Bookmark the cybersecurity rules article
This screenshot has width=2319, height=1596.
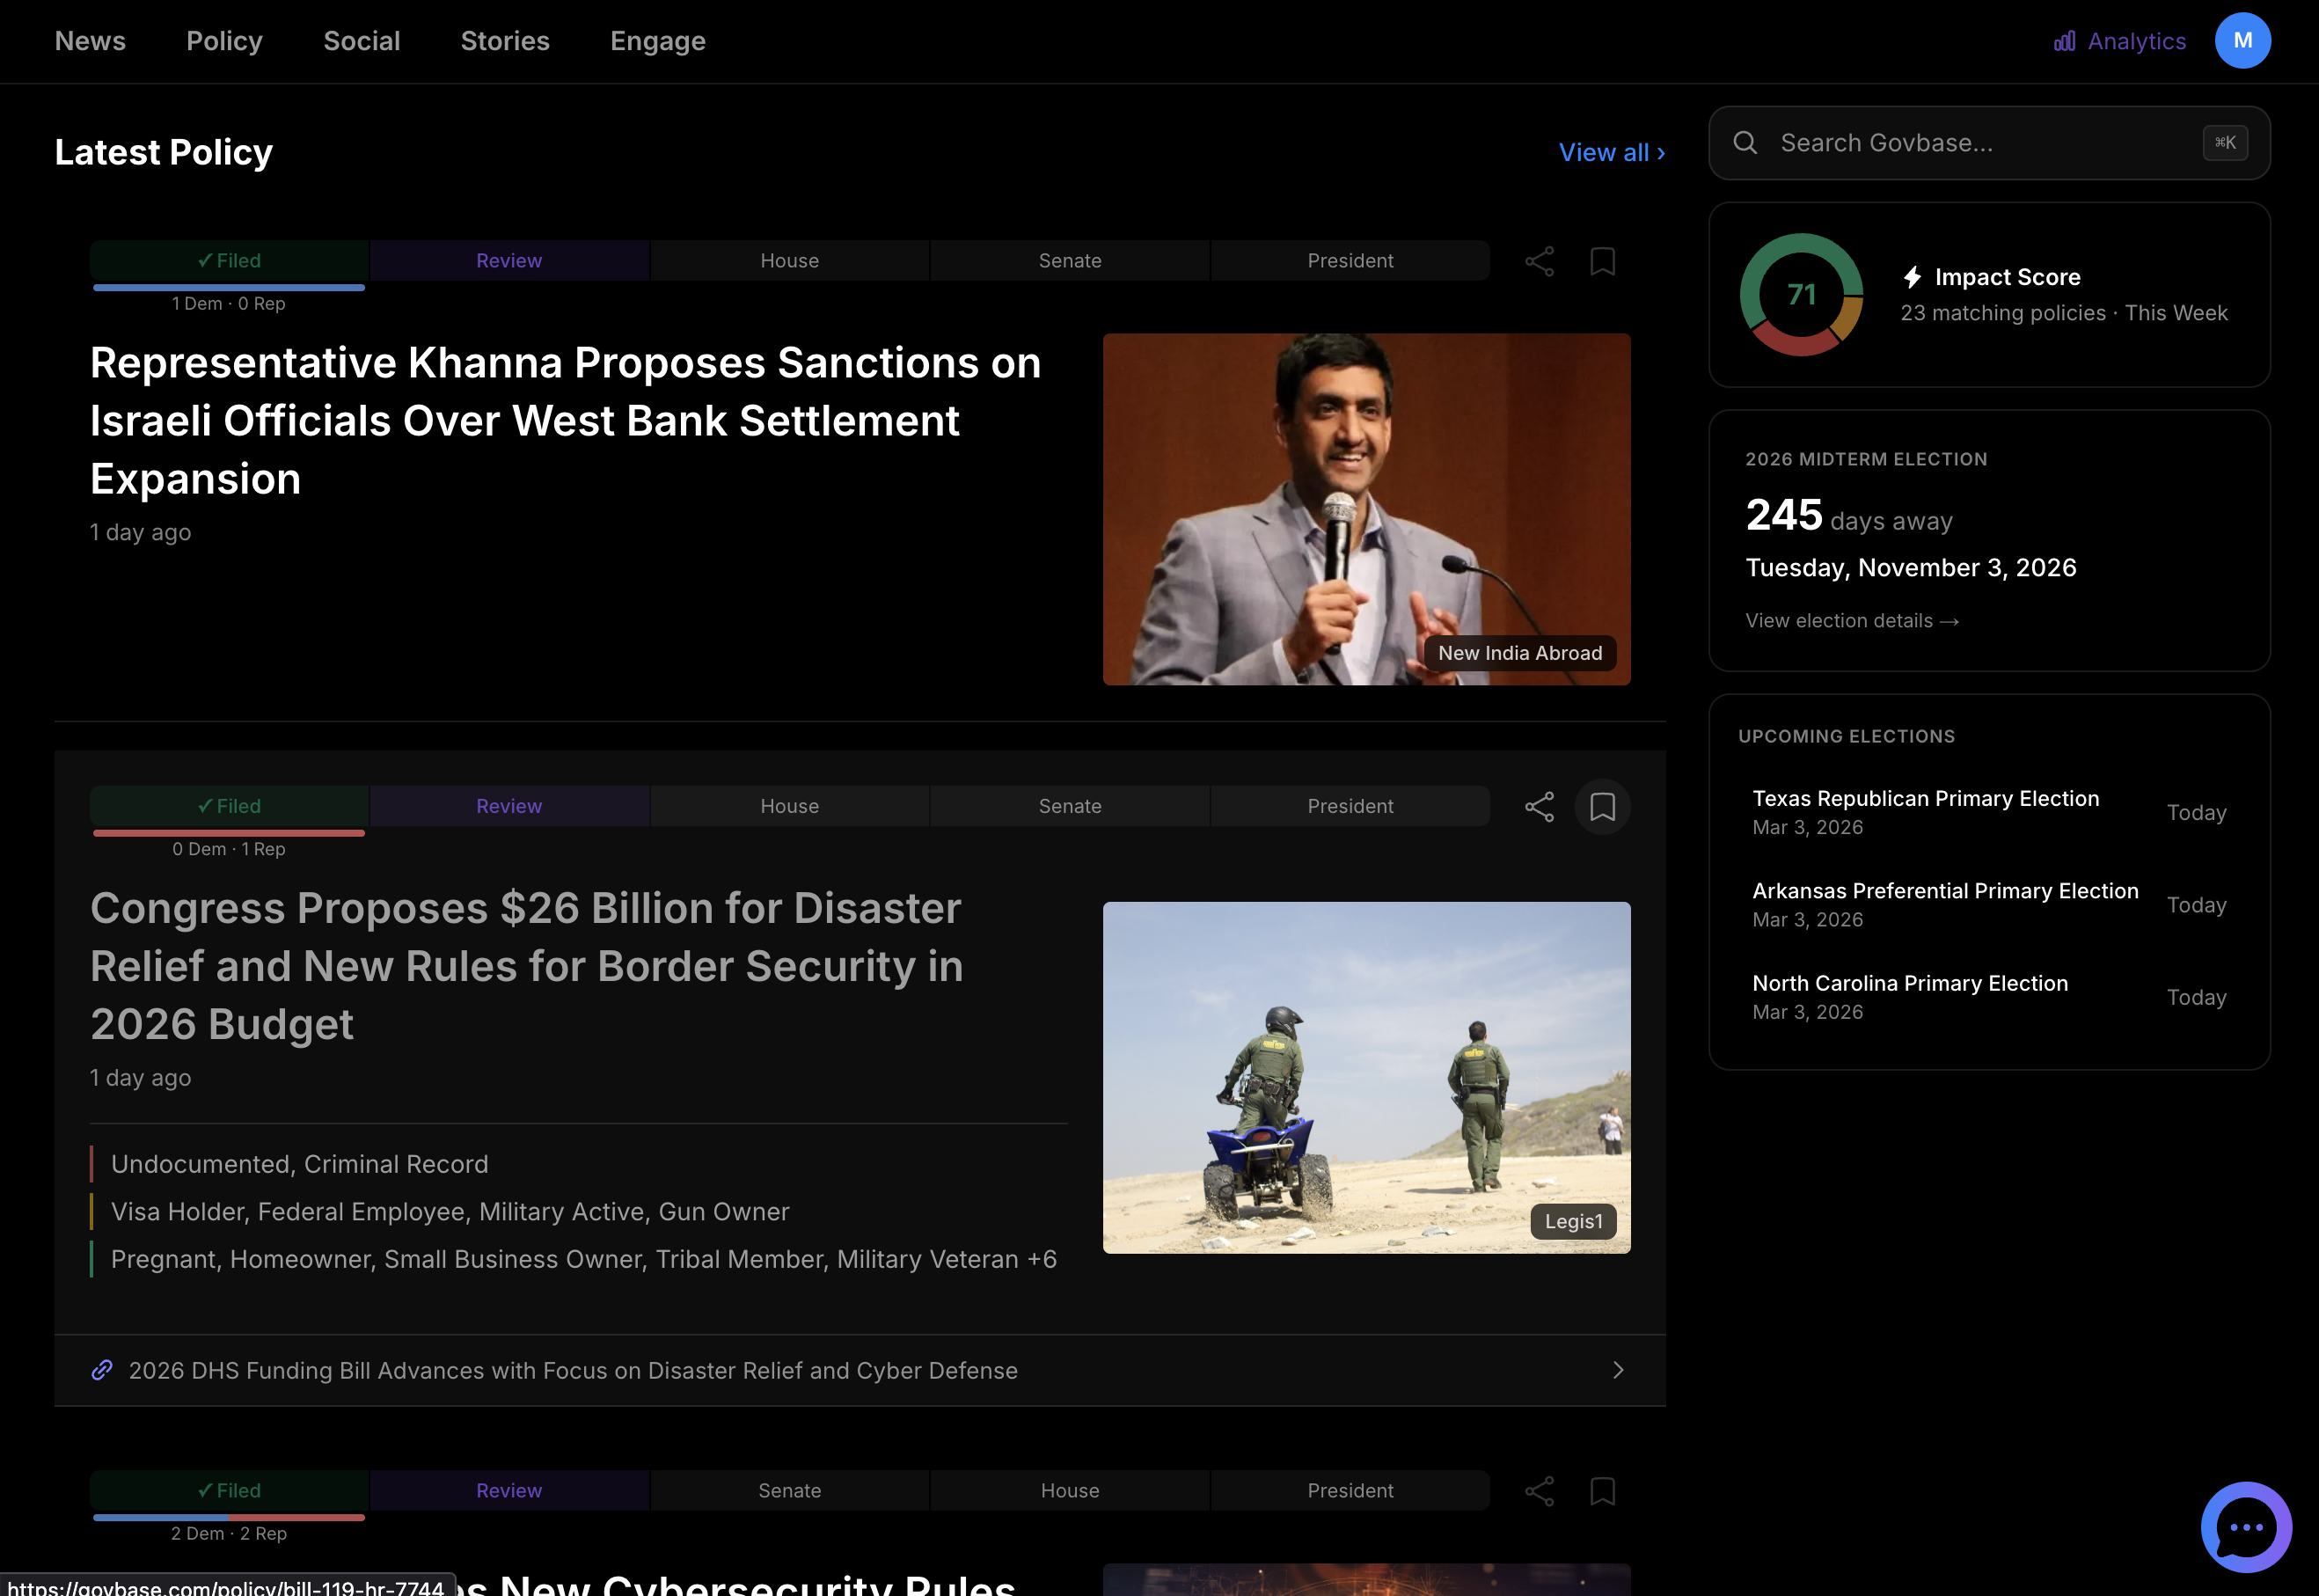click(x=1602, y=1490)
